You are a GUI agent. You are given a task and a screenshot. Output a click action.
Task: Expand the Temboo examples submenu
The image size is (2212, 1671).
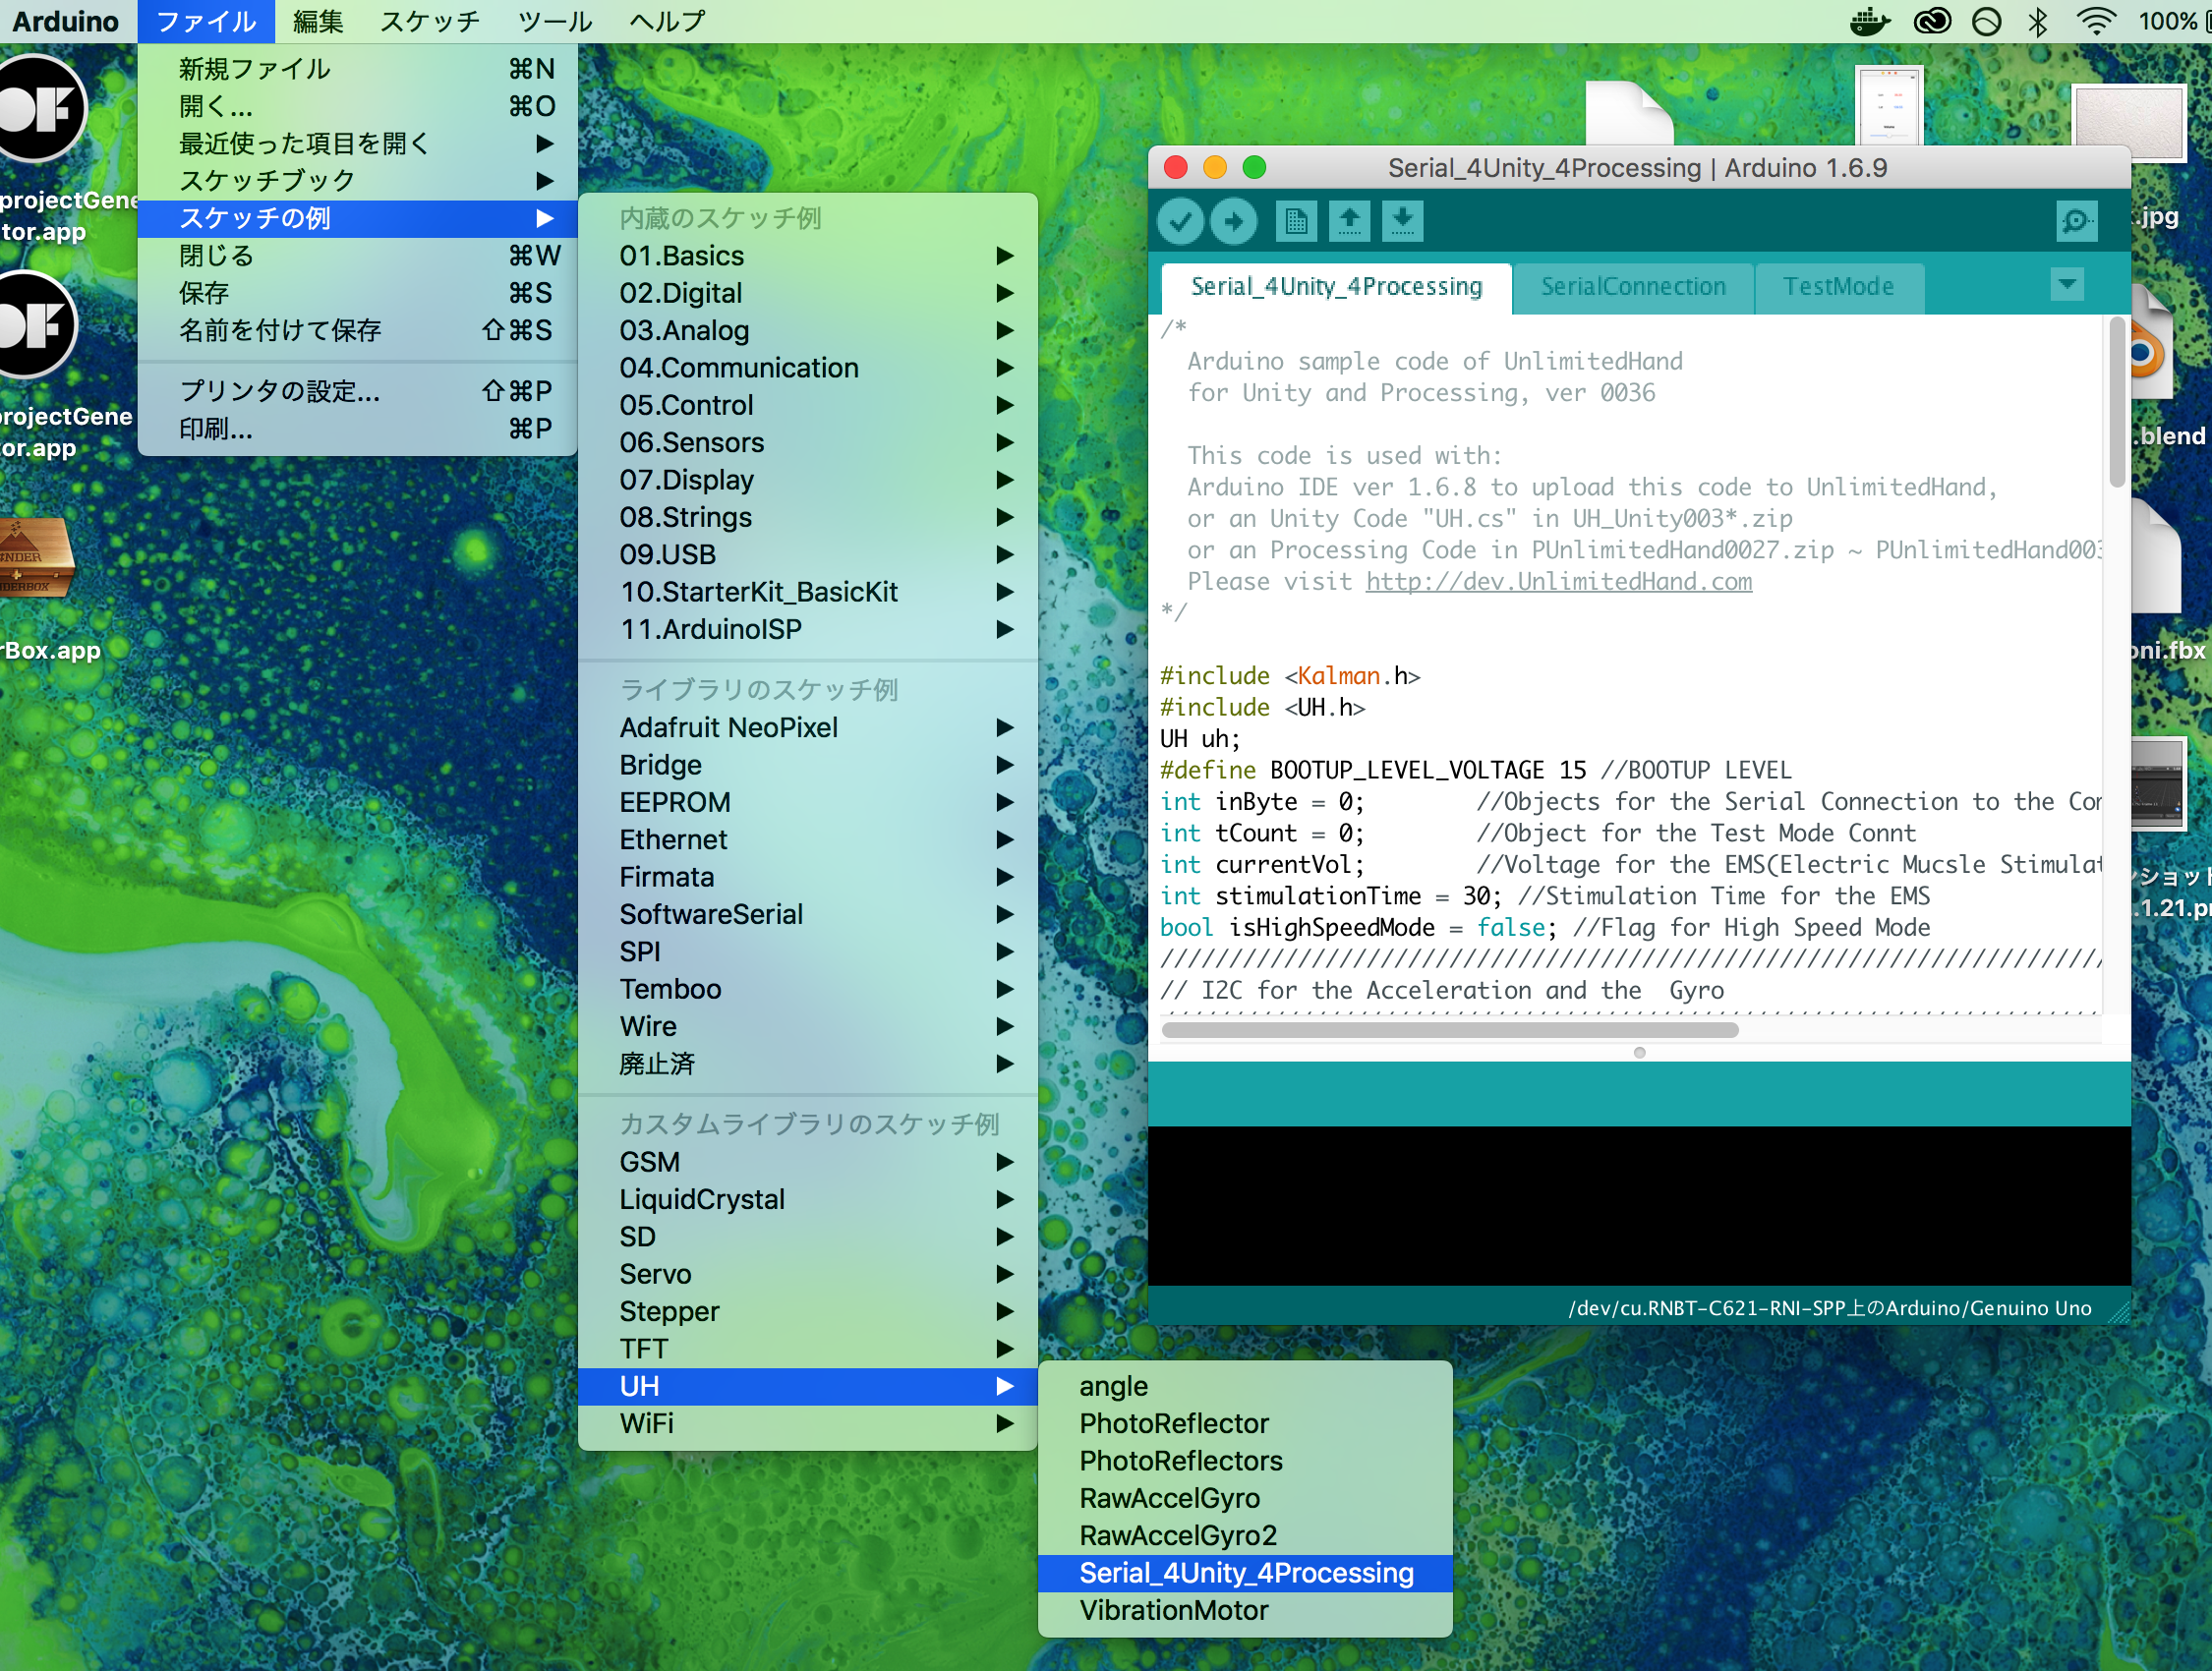[808, 989]
